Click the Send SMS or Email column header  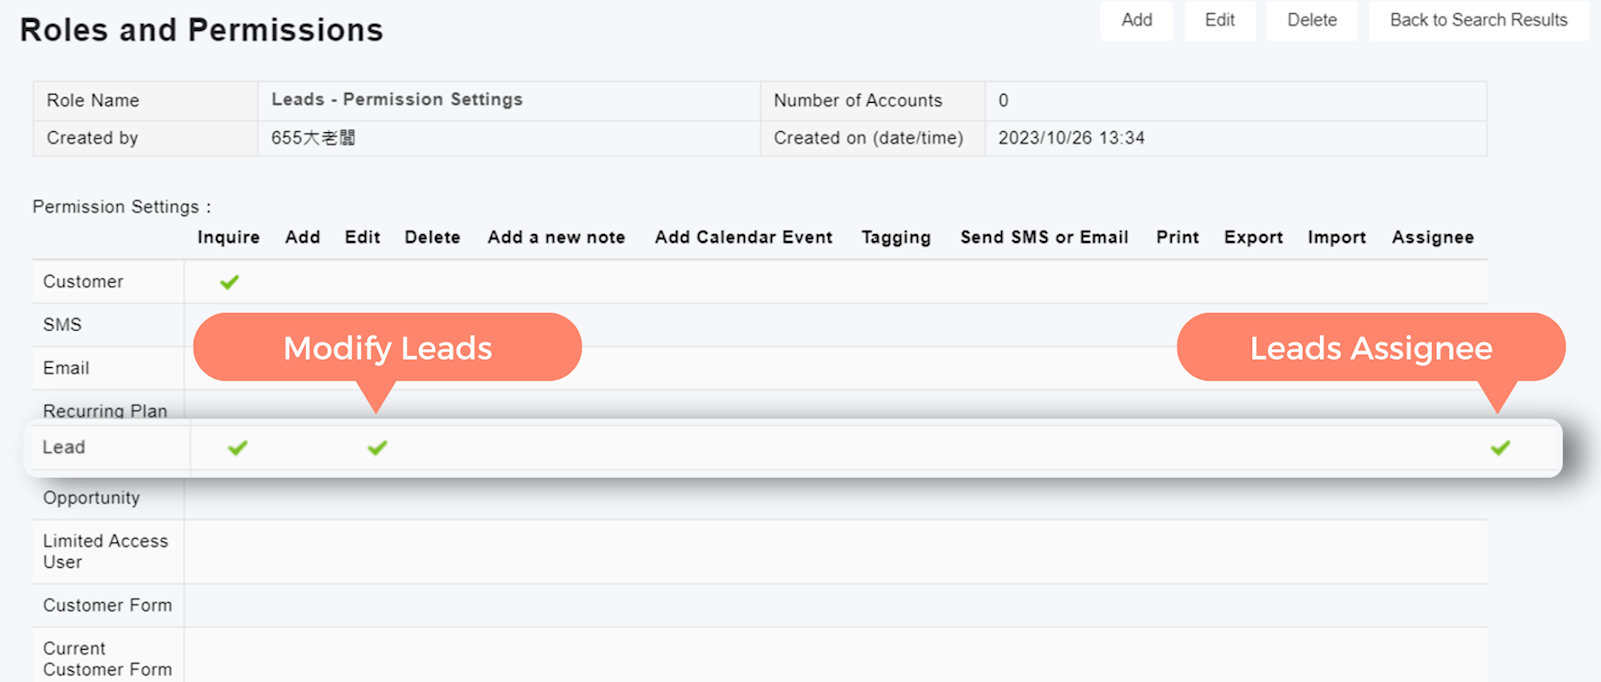[1044, 237]
